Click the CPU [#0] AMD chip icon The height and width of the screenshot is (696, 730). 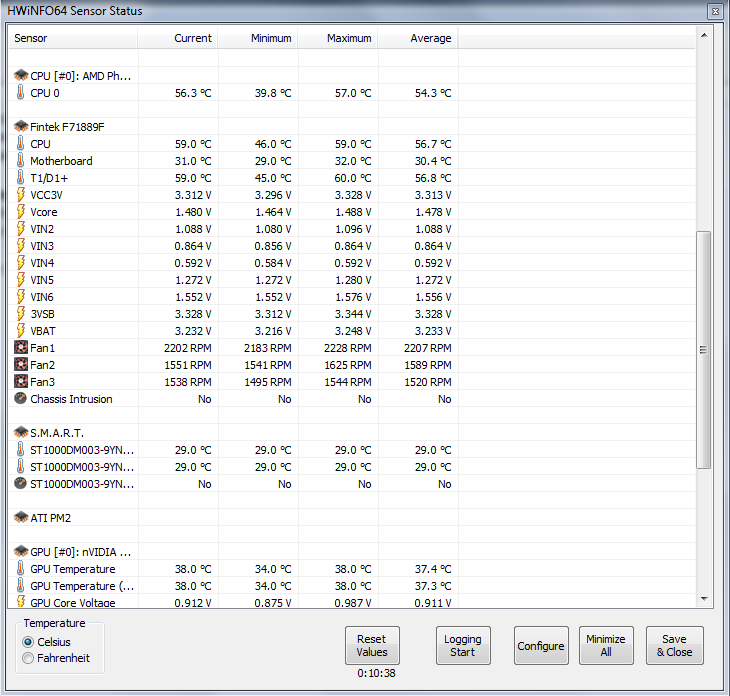coord(21,75)
